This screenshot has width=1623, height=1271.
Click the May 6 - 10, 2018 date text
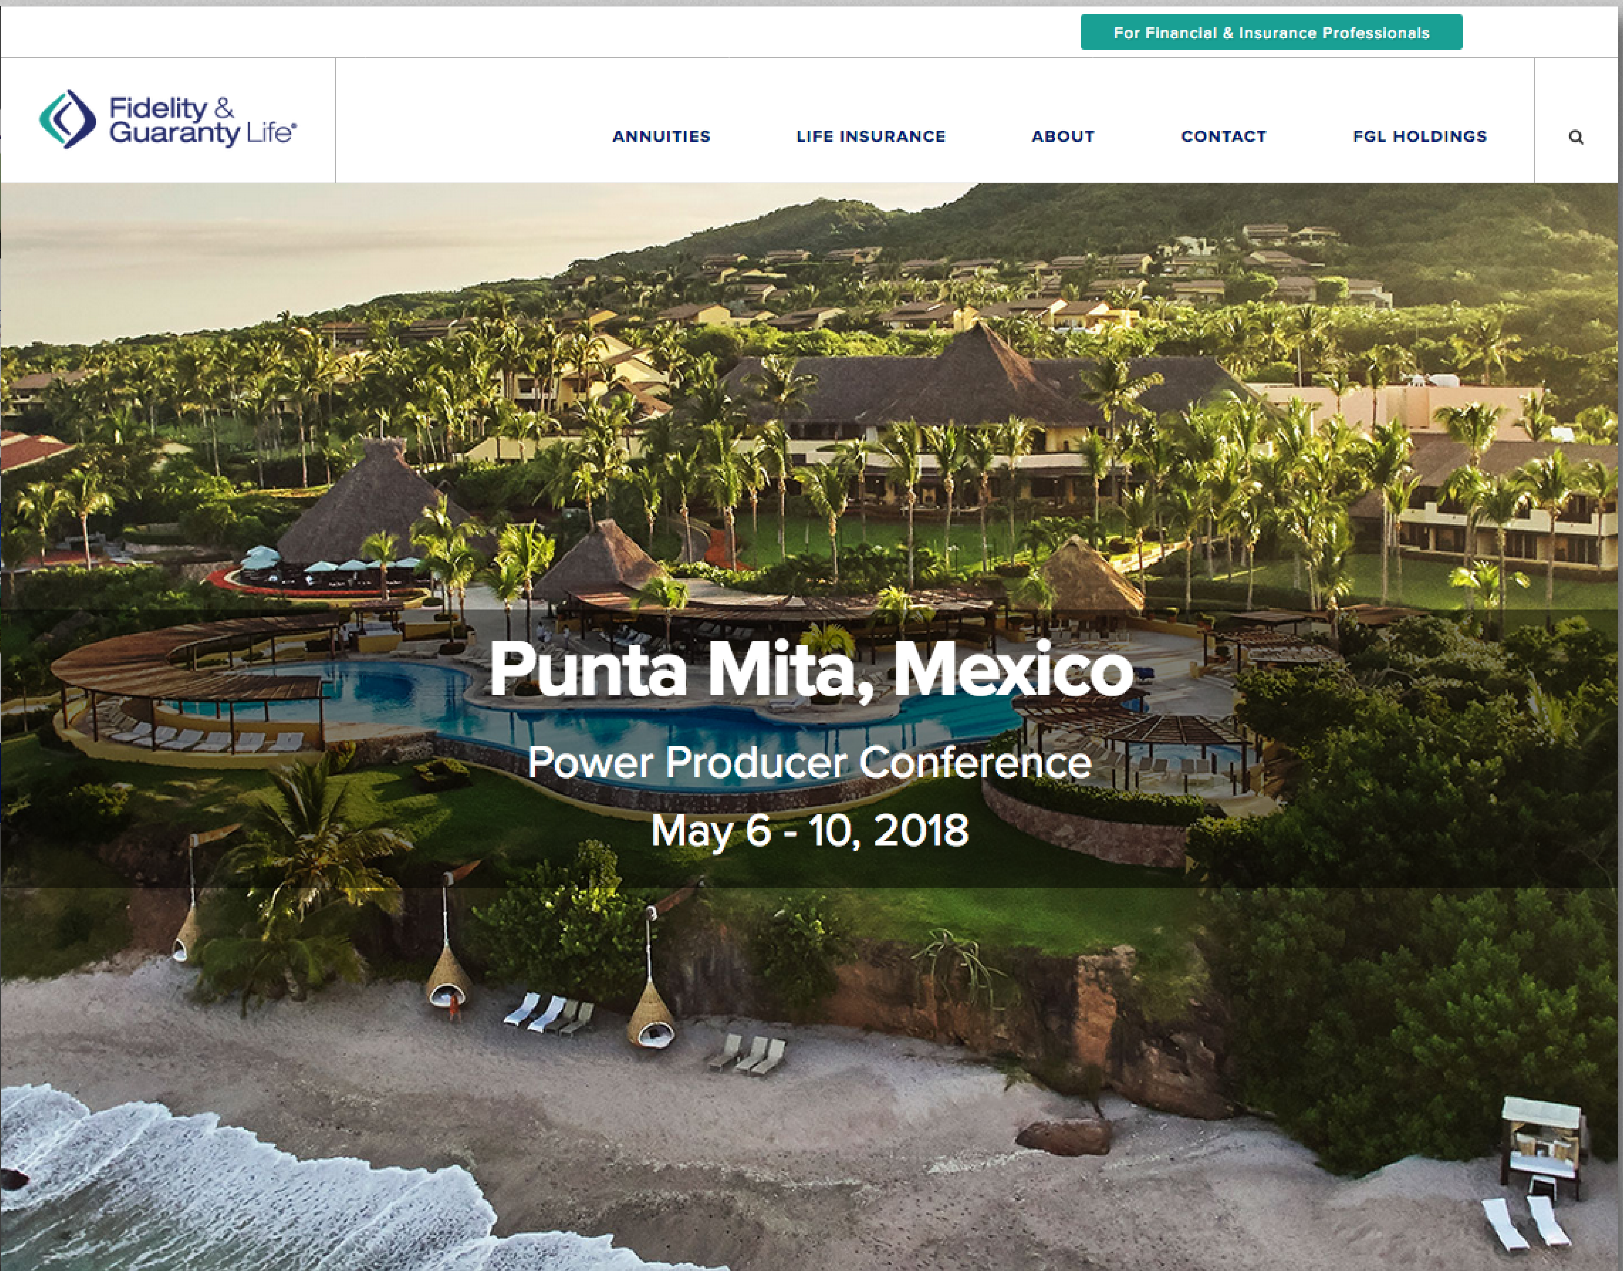(810, 830)
